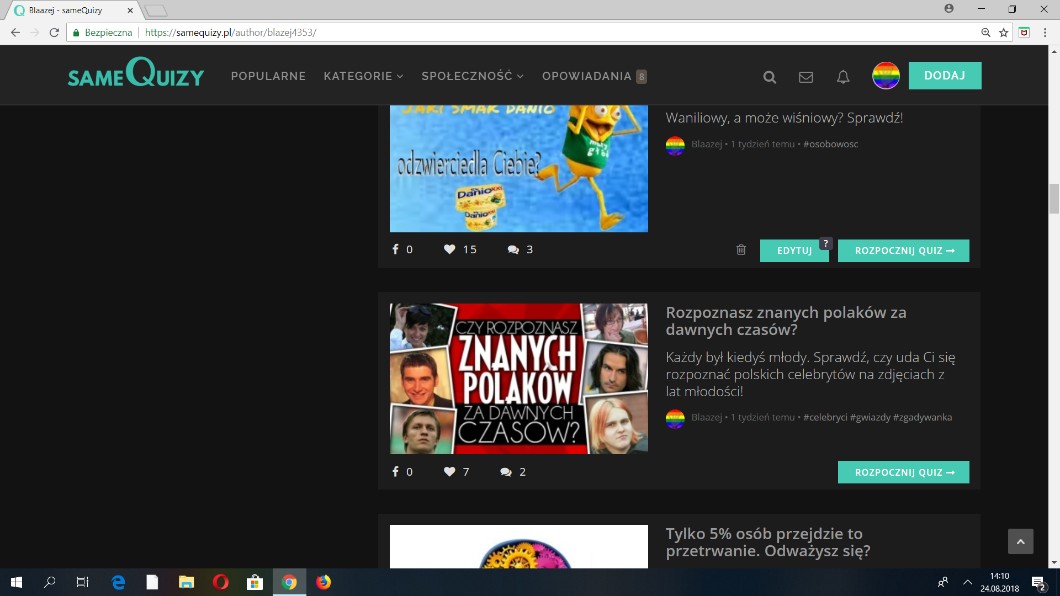The width and height of the screenshot is (1060, 596).
Task: Click the rainbow profile avatar in header
Action: [x=886, y=76]
